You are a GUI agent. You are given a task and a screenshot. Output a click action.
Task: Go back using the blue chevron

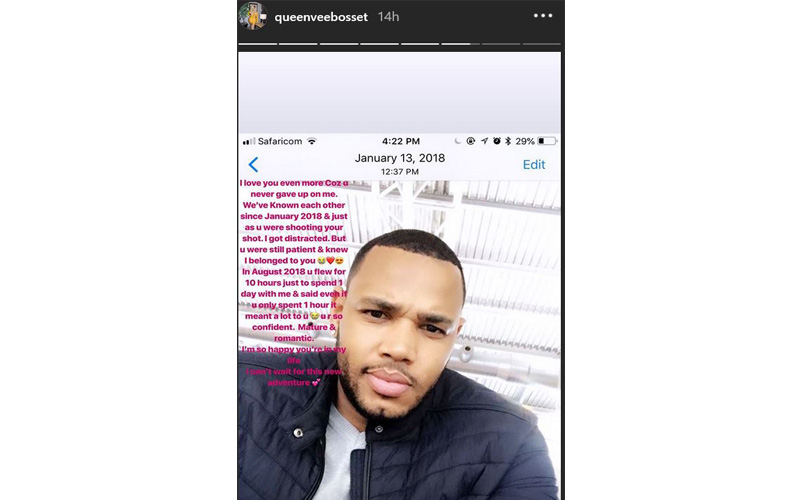coord(253,164)
